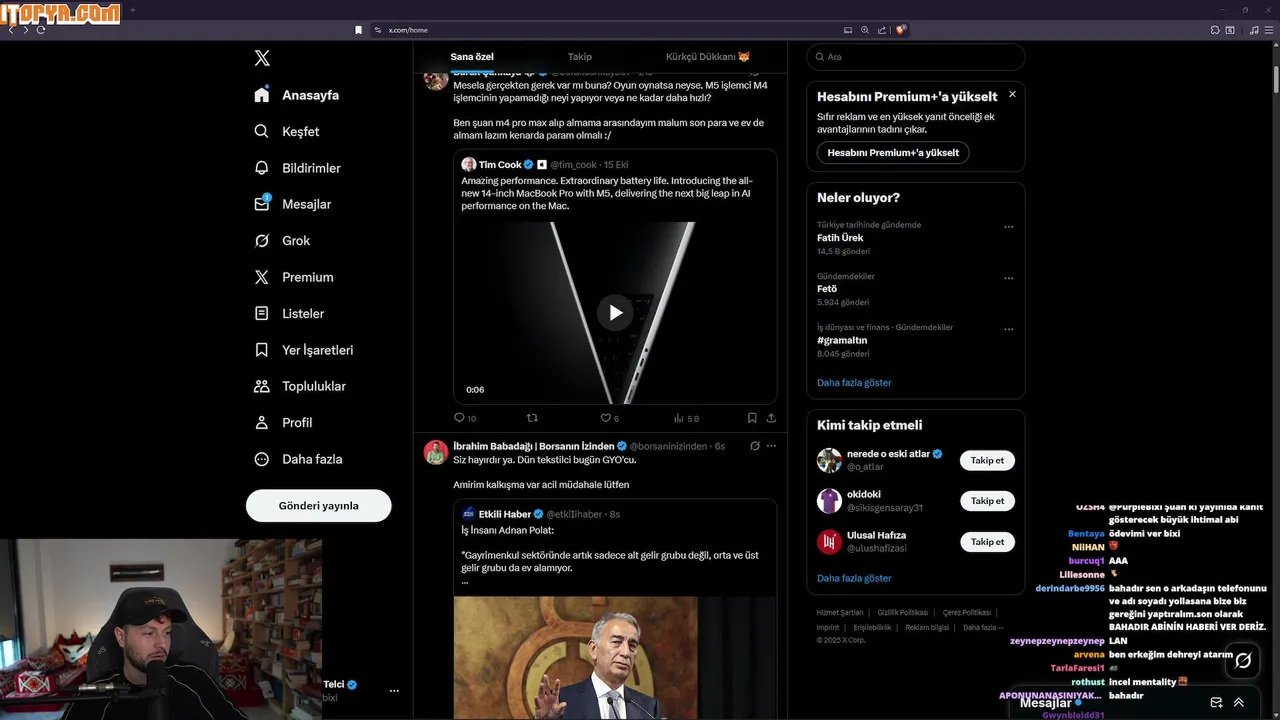This screenshot has height=720, width=1280.
Task: Open the browser hamburger menu
Action: pyautogui.click(x=1270, y=30)
